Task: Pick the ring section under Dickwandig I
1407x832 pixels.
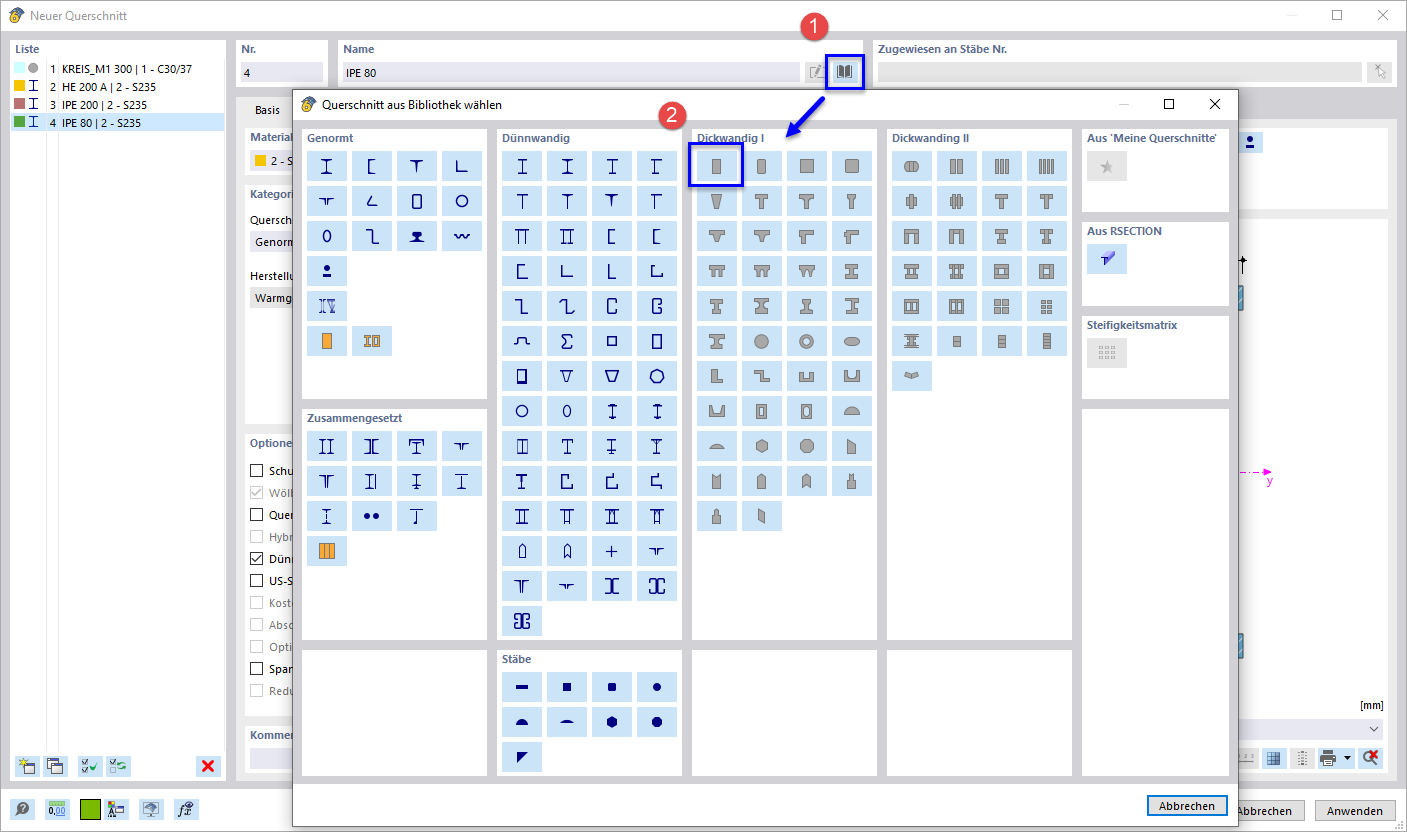Action: pos(807,341)
